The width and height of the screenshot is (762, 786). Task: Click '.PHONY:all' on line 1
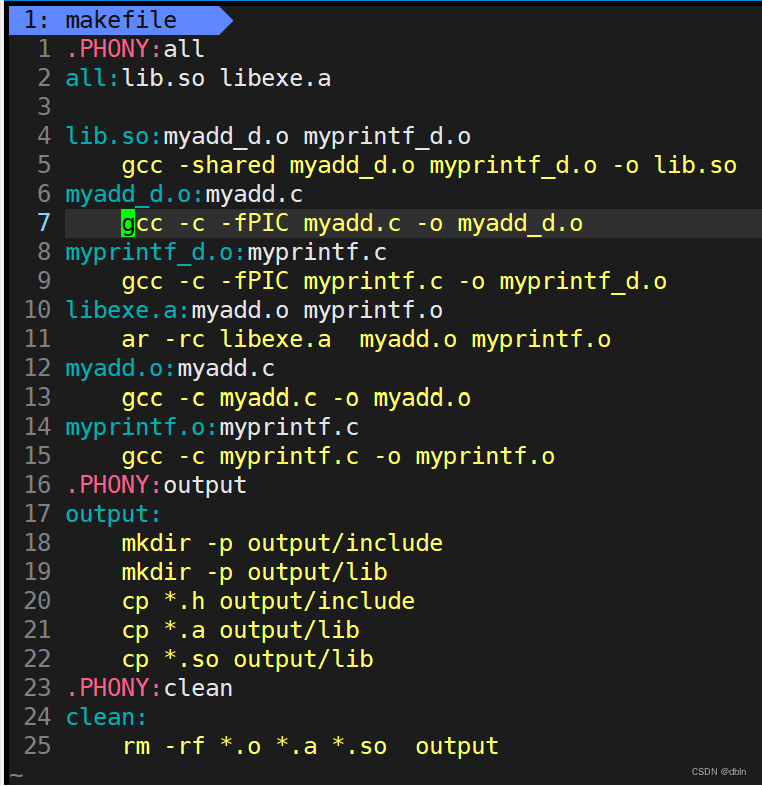click(x=135, y=49)
